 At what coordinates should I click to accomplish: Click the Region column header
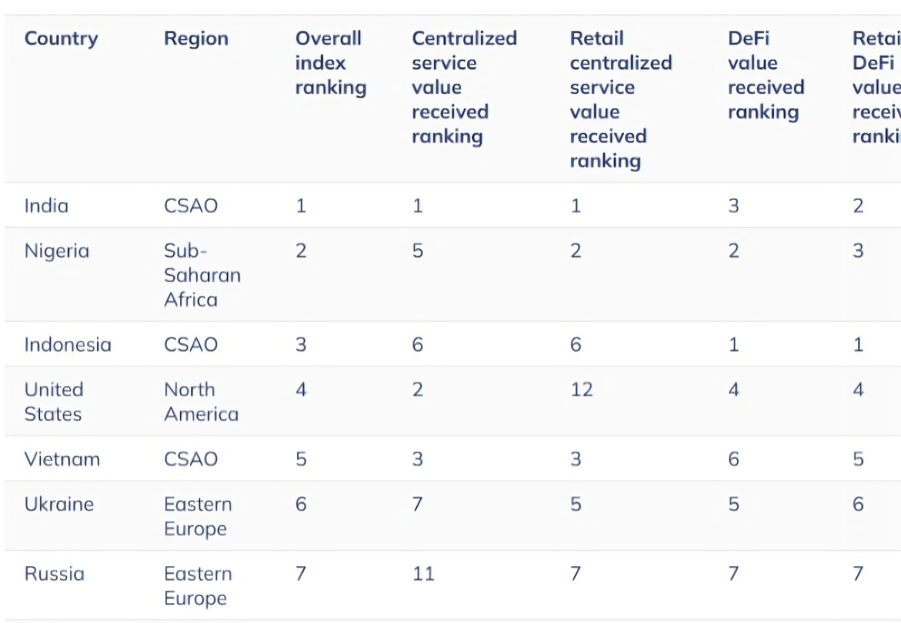(196, 39)
